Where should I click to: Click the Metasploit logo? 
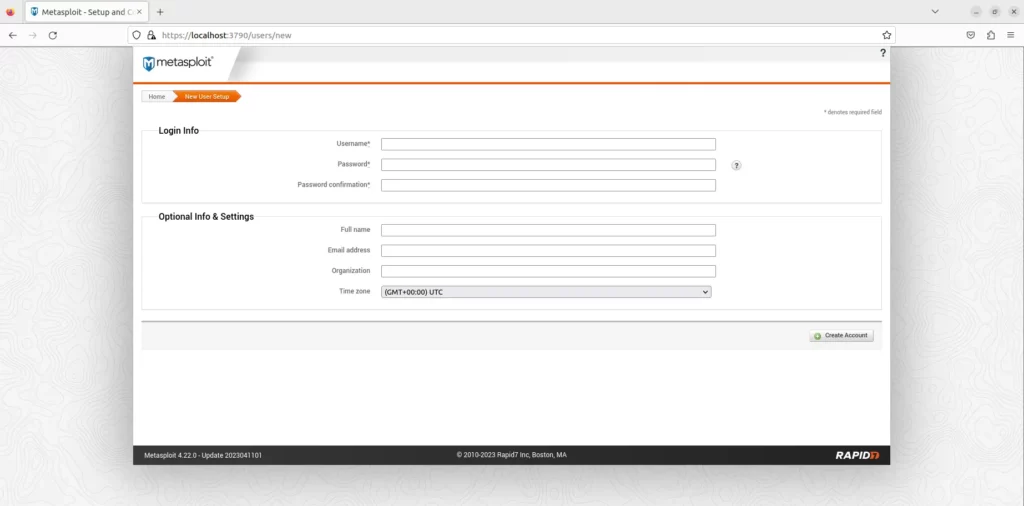point(178,63)
